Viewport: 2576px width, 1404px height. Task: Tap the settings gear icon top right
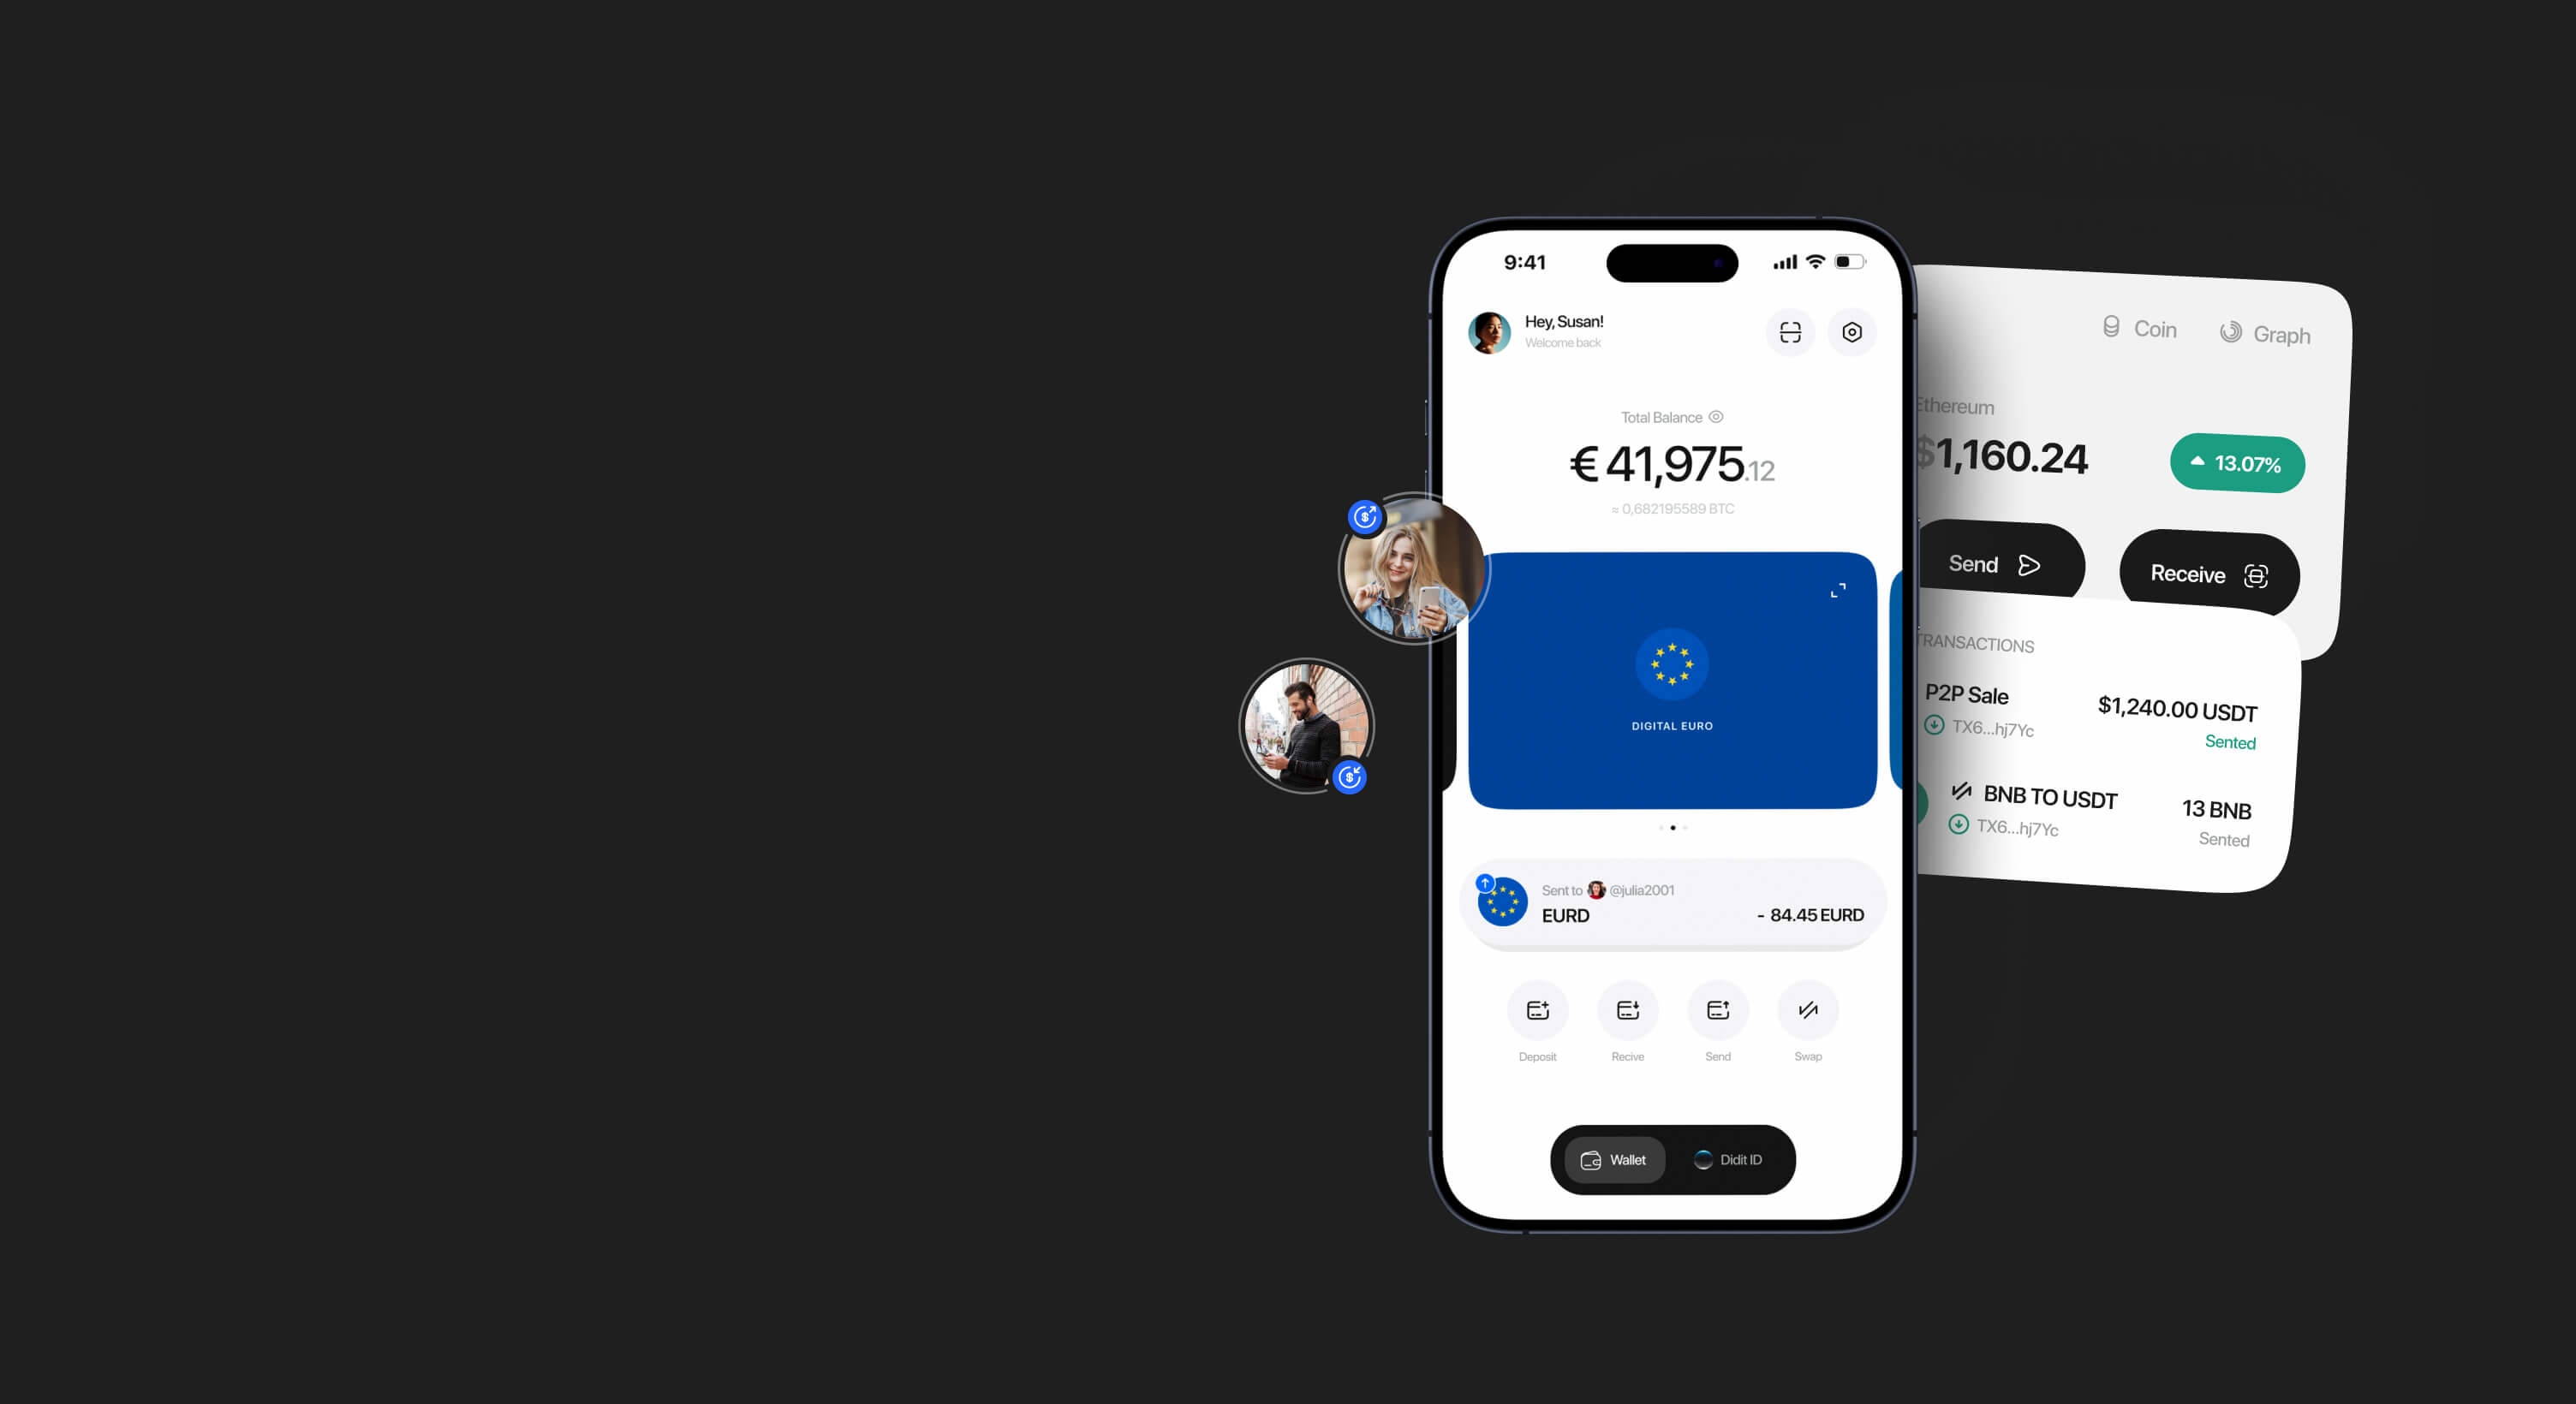1850,330
